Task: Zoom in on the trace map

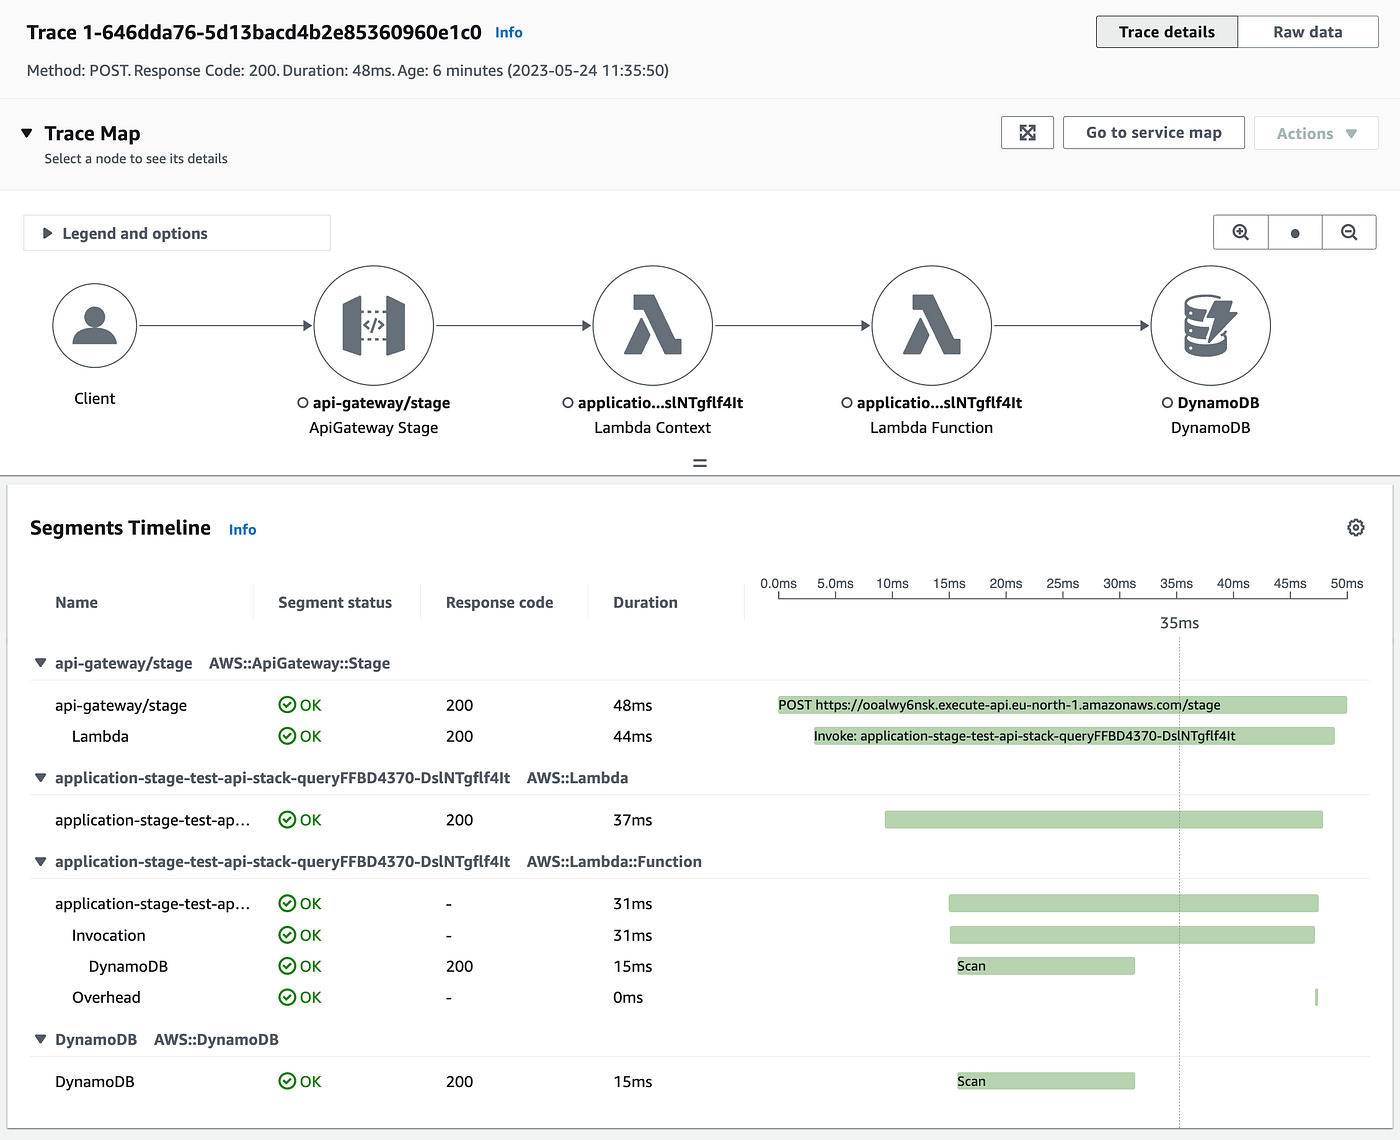Action: (x=1241, y=233)
